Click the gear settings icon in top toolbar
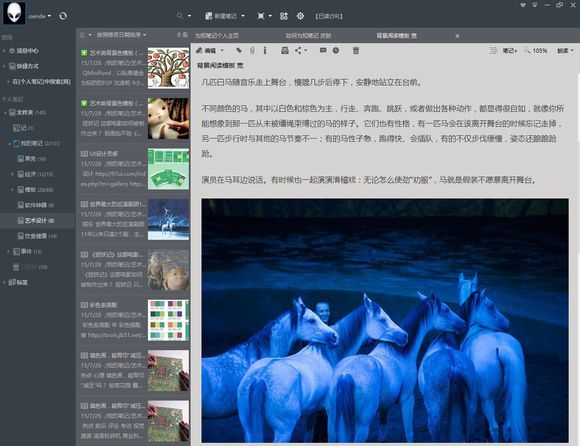The image size is (580, 446). [x=300, y=16]
